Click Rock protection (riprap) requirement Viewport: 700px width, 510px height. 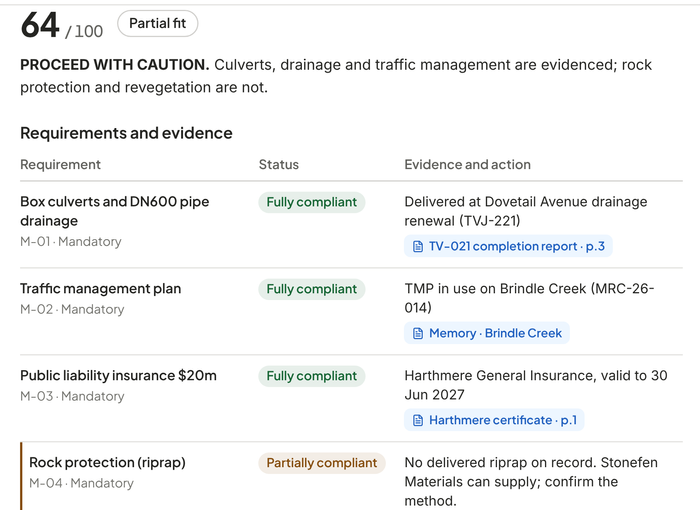point(107,462)
